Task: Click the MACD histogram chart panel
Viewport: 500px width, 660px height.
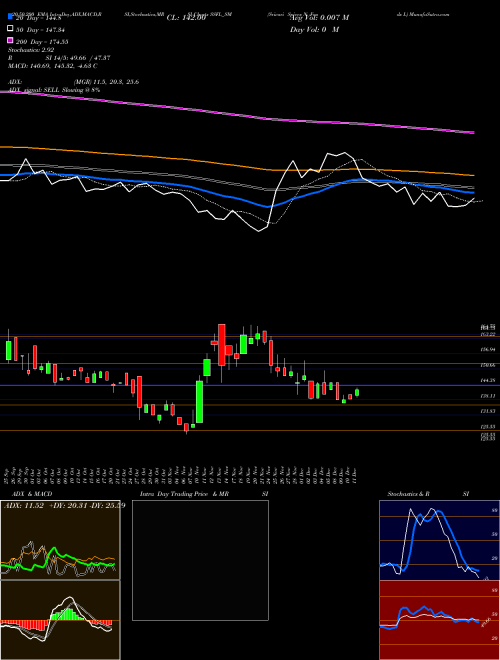Action: pyautogui.click(x=60, y=620)
